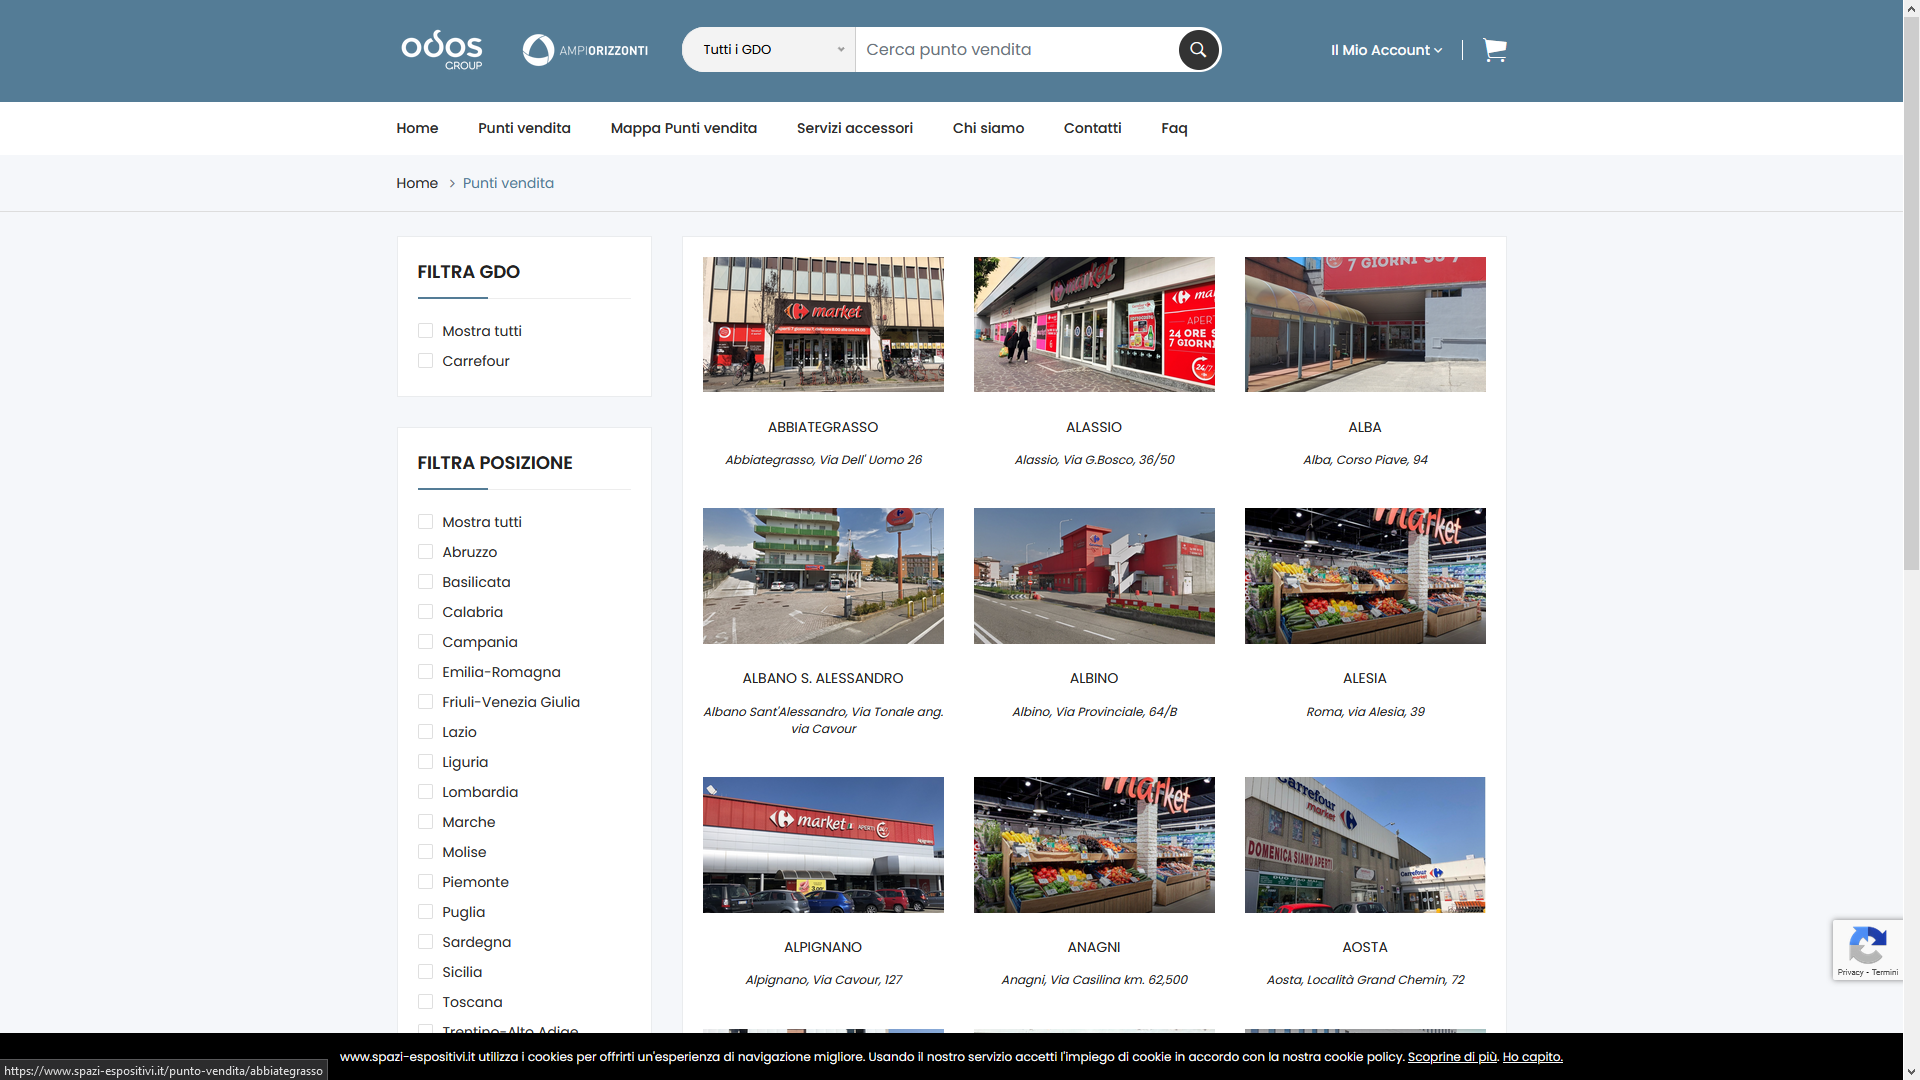Image resolution: width=1920 pixels, height=1080 pixels.
Task: Open the Albano S. Alessandro store photo
Action: (823, 576)
